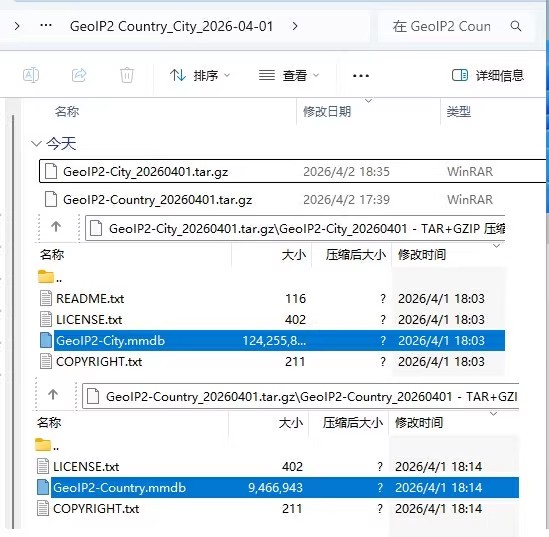The image size is (549, 537).
Task: Click the chevron above Country archive 修改时间
Action: (x=493, y=414)
